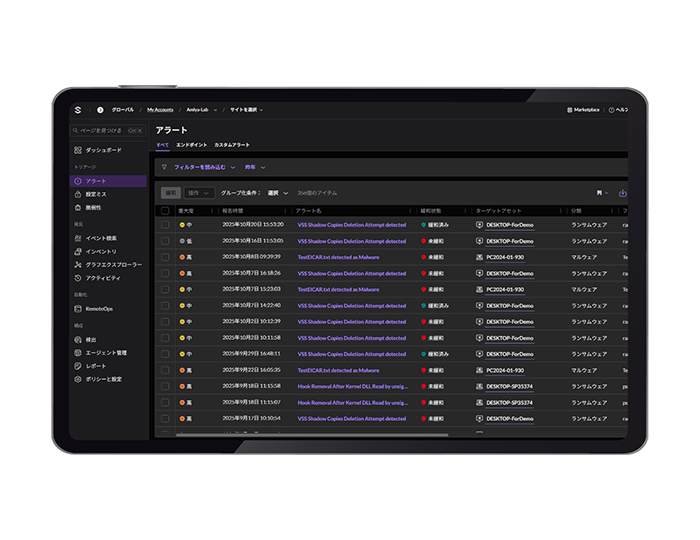Open the グラフエクスプローラー graph icon
Image resolution: width=700 pixels, height=540 pixels.
[x=78, y=264]
